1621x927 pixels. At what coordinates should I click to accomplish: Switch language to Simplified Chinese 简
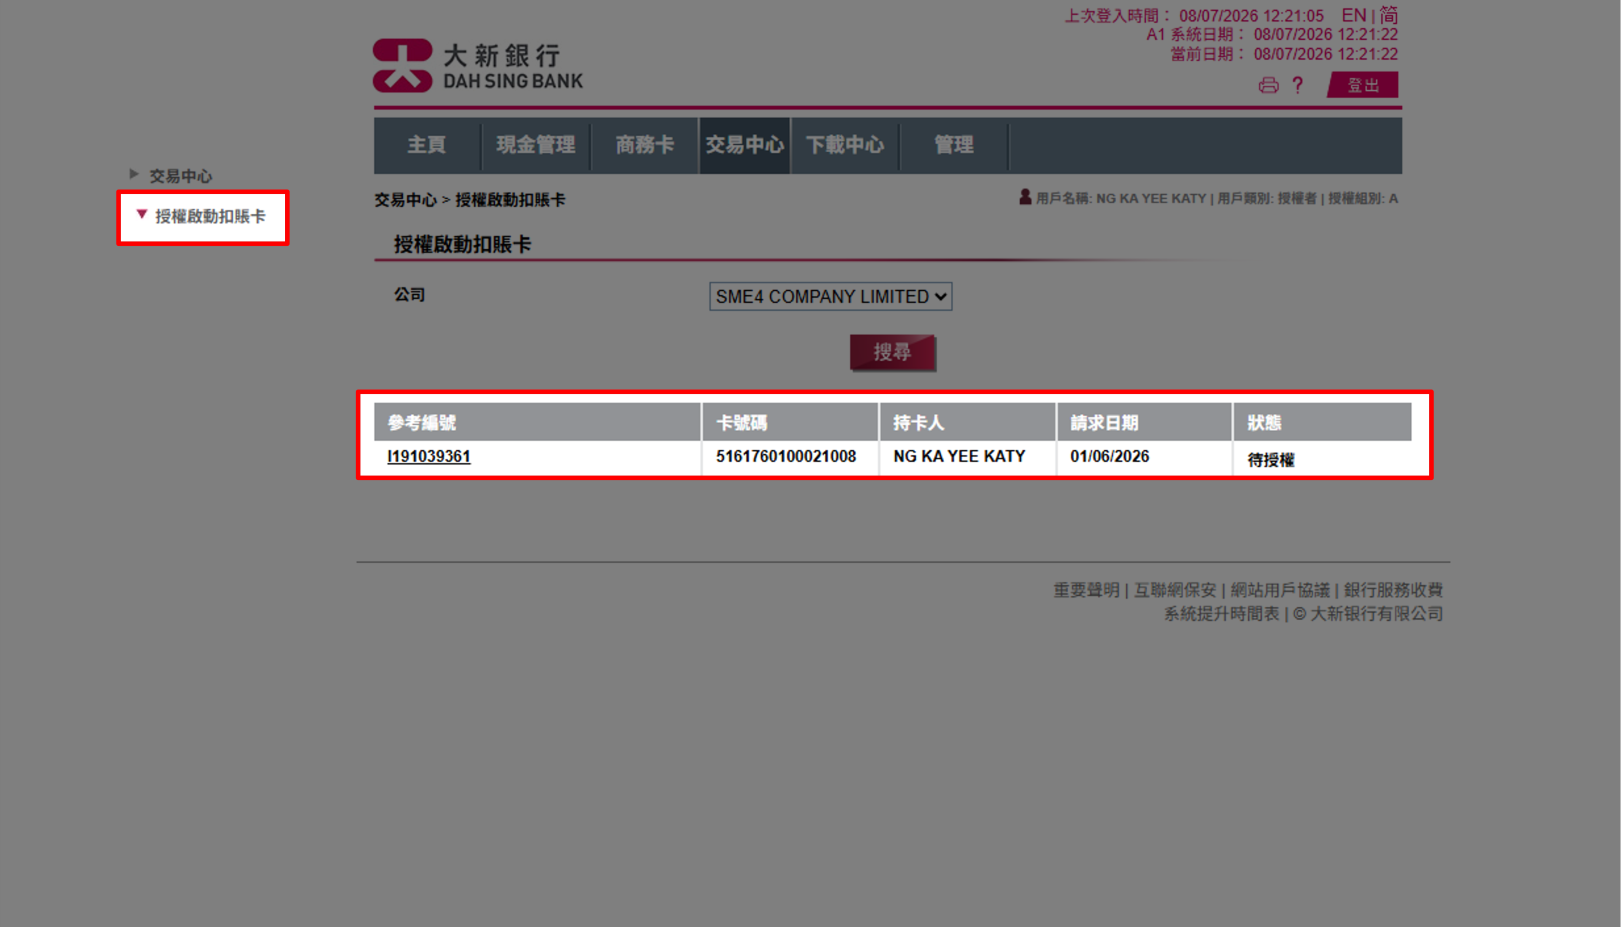1389,16
